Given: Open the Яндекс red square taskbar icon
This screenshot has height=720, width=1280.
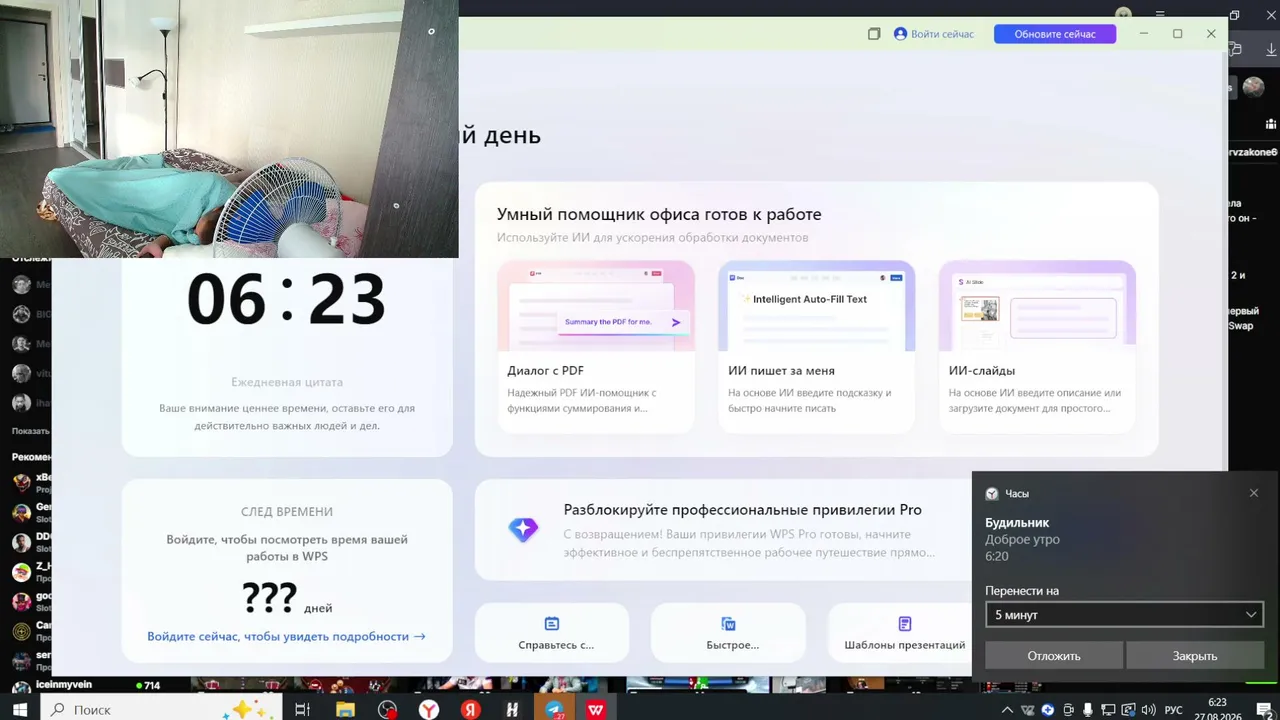Looking at the screenshot, I should 471,709.
